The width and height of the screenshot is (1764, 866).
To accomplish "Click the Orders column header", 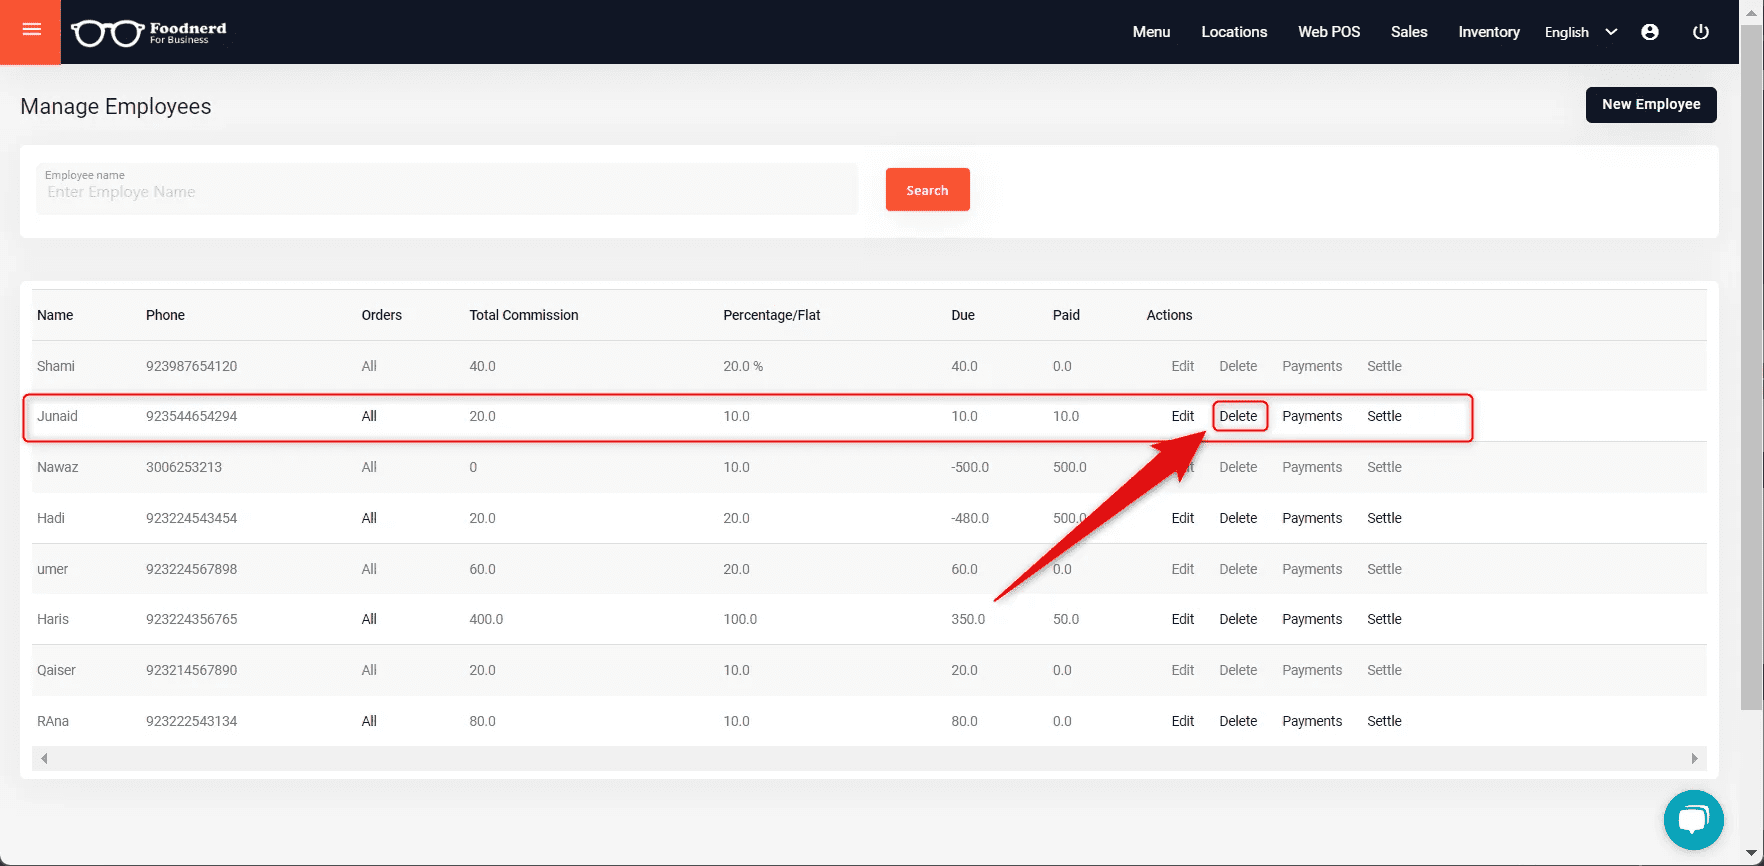I will [382, 315].
